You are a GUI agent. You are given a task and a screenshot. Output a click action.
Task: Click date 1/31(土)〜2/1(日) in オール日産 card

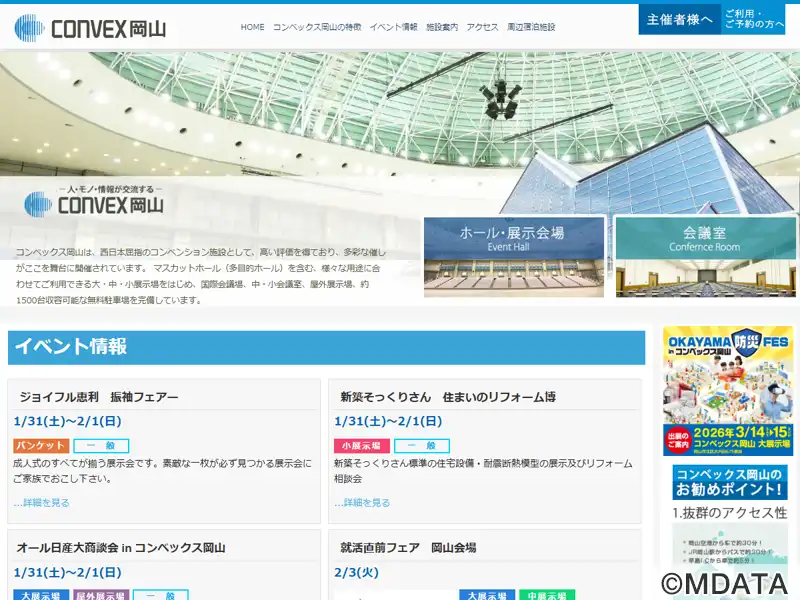coord(67,572)
